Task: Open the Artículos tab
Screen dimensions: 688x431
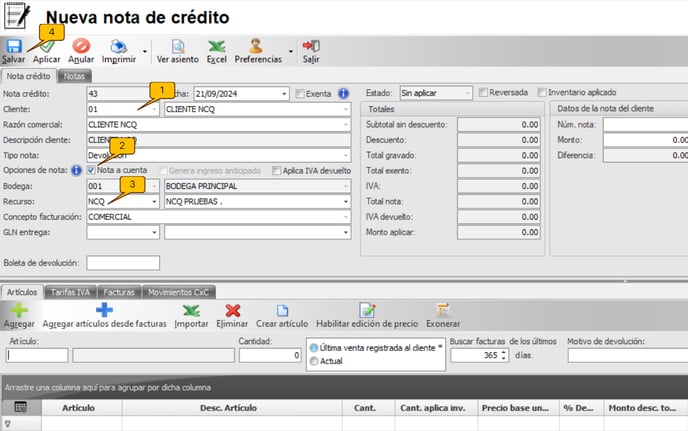Action: pos(22,292)
